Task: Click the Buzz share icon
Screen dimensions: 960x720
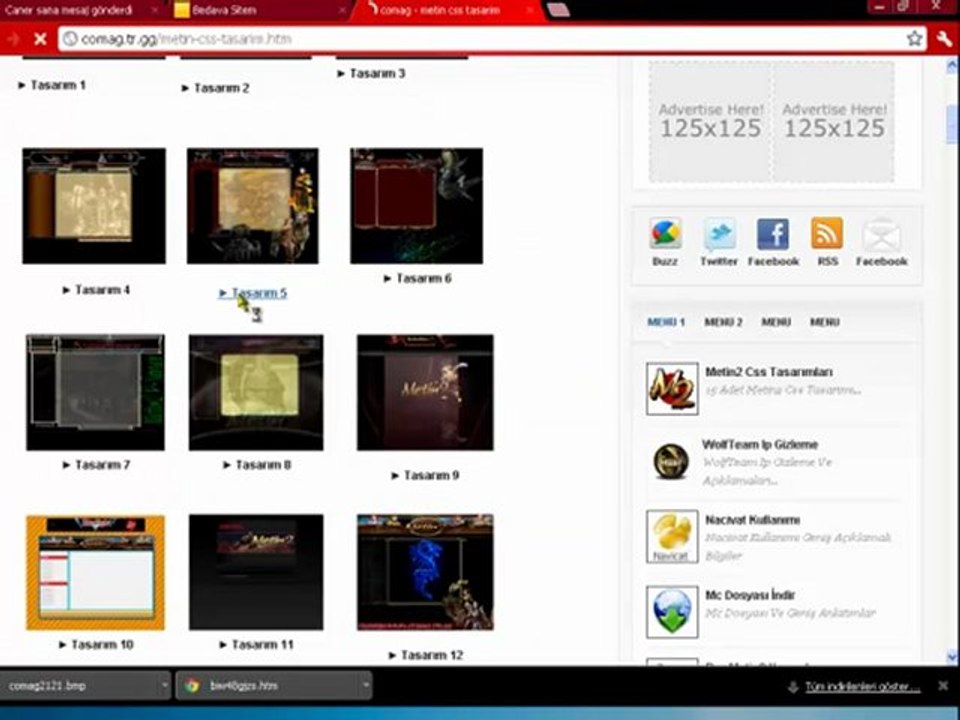Action: pos(666,233)
